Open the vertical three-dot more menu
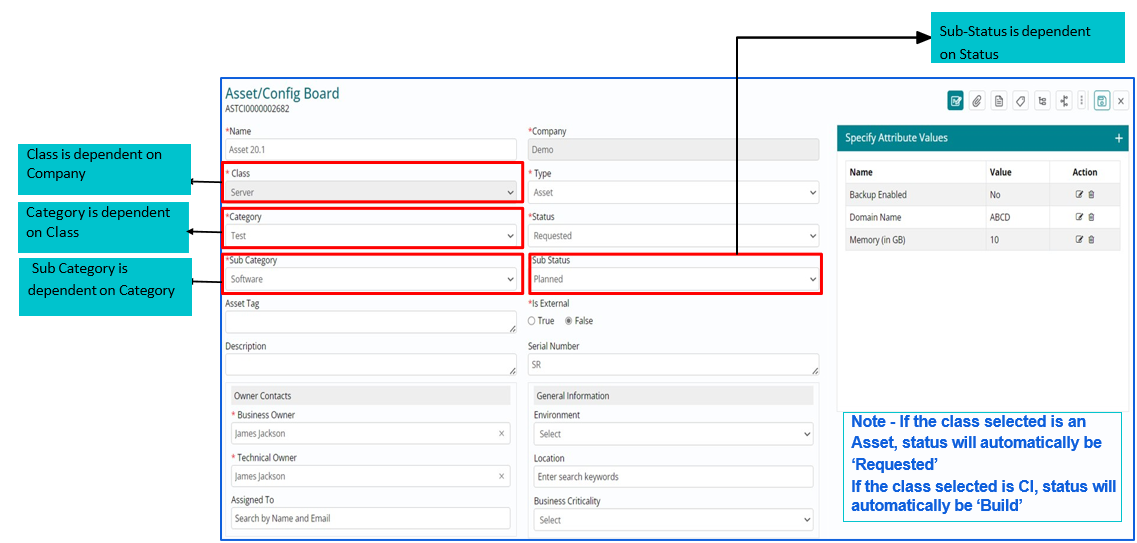 [x=1082, y=101]
